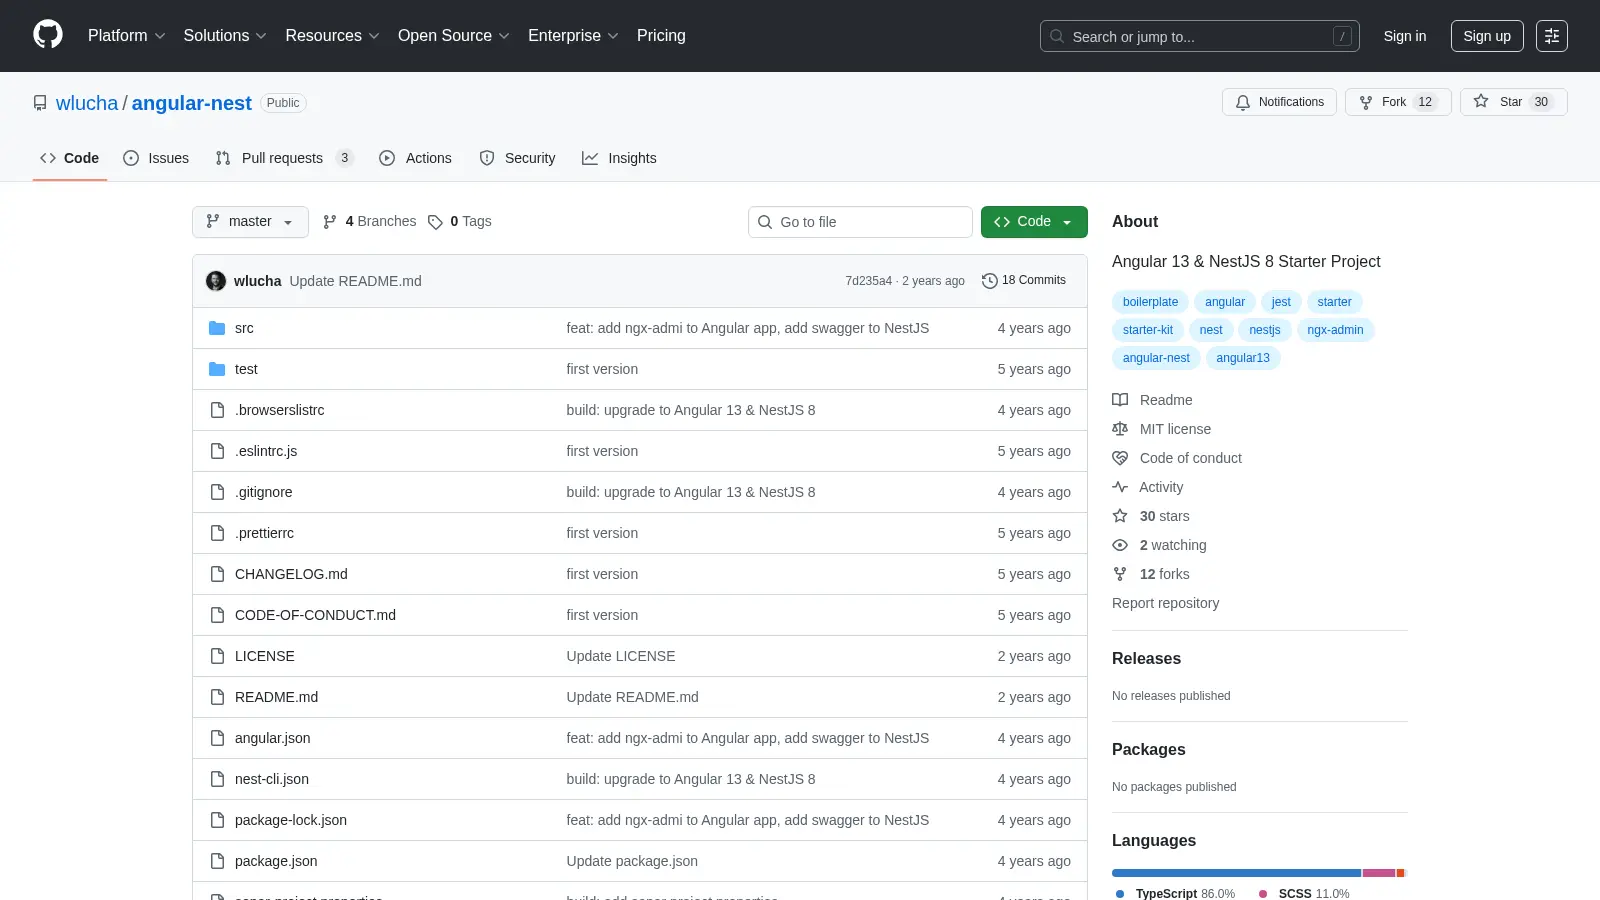This screenshot has width=1600, height=900.
Task: Click the branches icon next to 4 Branches
Action: click(330, 222)
